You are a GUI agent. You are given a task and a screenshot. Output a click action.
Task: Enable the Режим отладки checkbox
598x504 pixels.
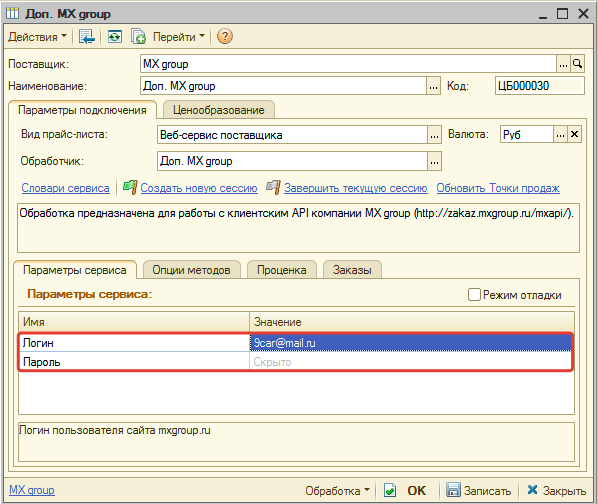474,295
